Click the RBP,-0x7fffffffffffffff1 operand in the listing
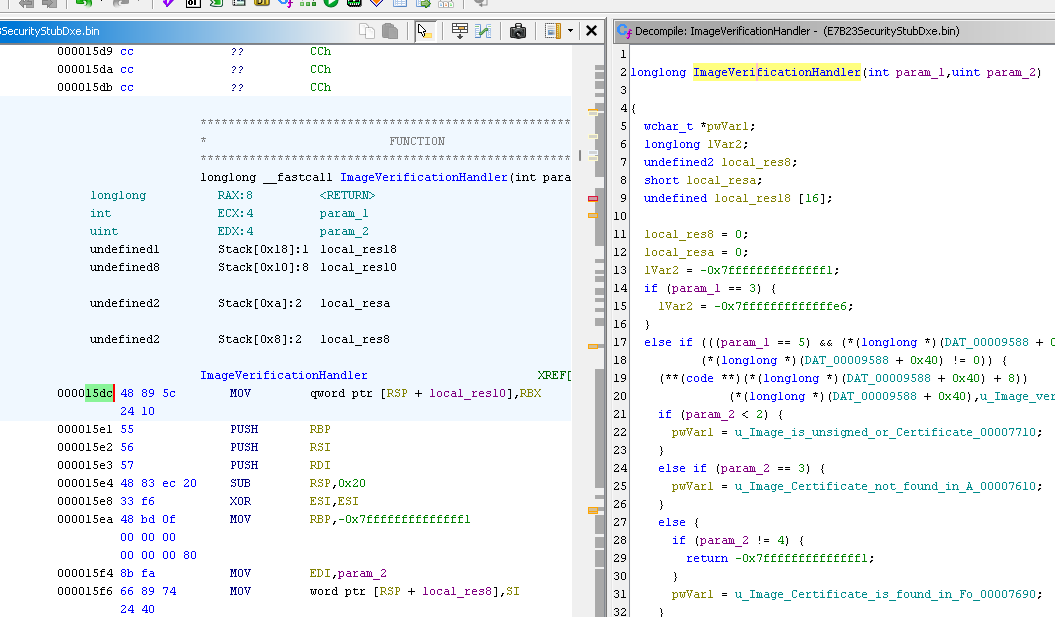1055x617 pixels. (x=390, y=519)
